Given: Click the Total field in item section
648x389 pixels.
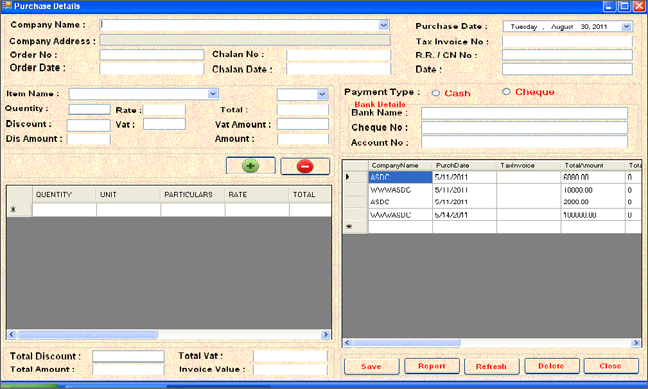Looking at the screenshot, I should pos(303,110).
